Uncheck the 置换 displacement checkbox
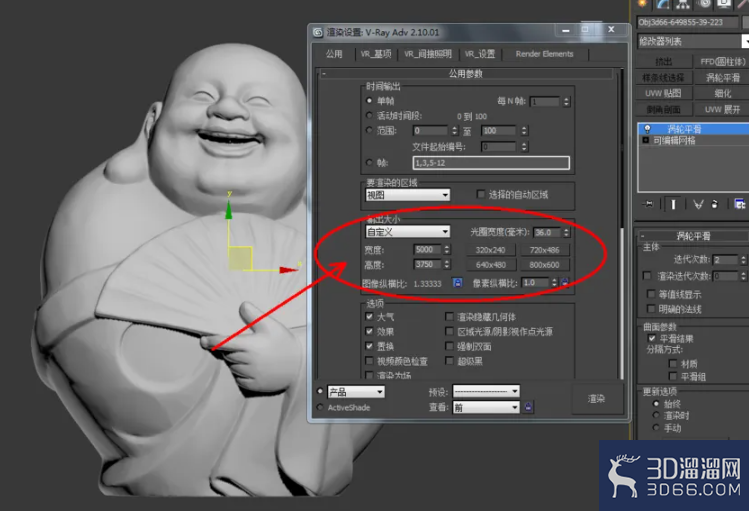 369,346
